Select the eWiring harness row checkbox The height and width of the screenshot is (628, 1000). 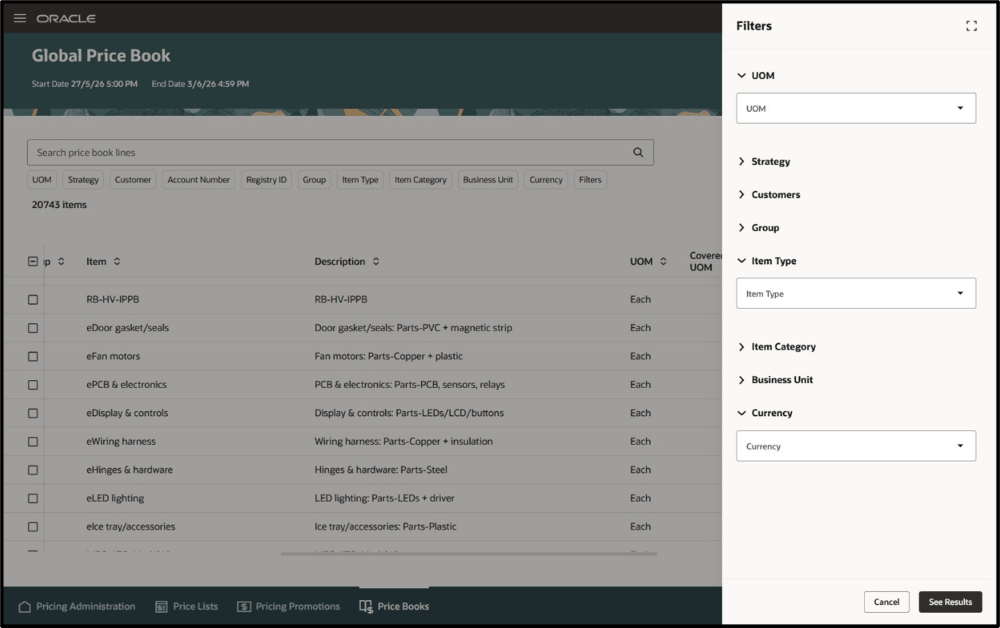tap(33, 442)
